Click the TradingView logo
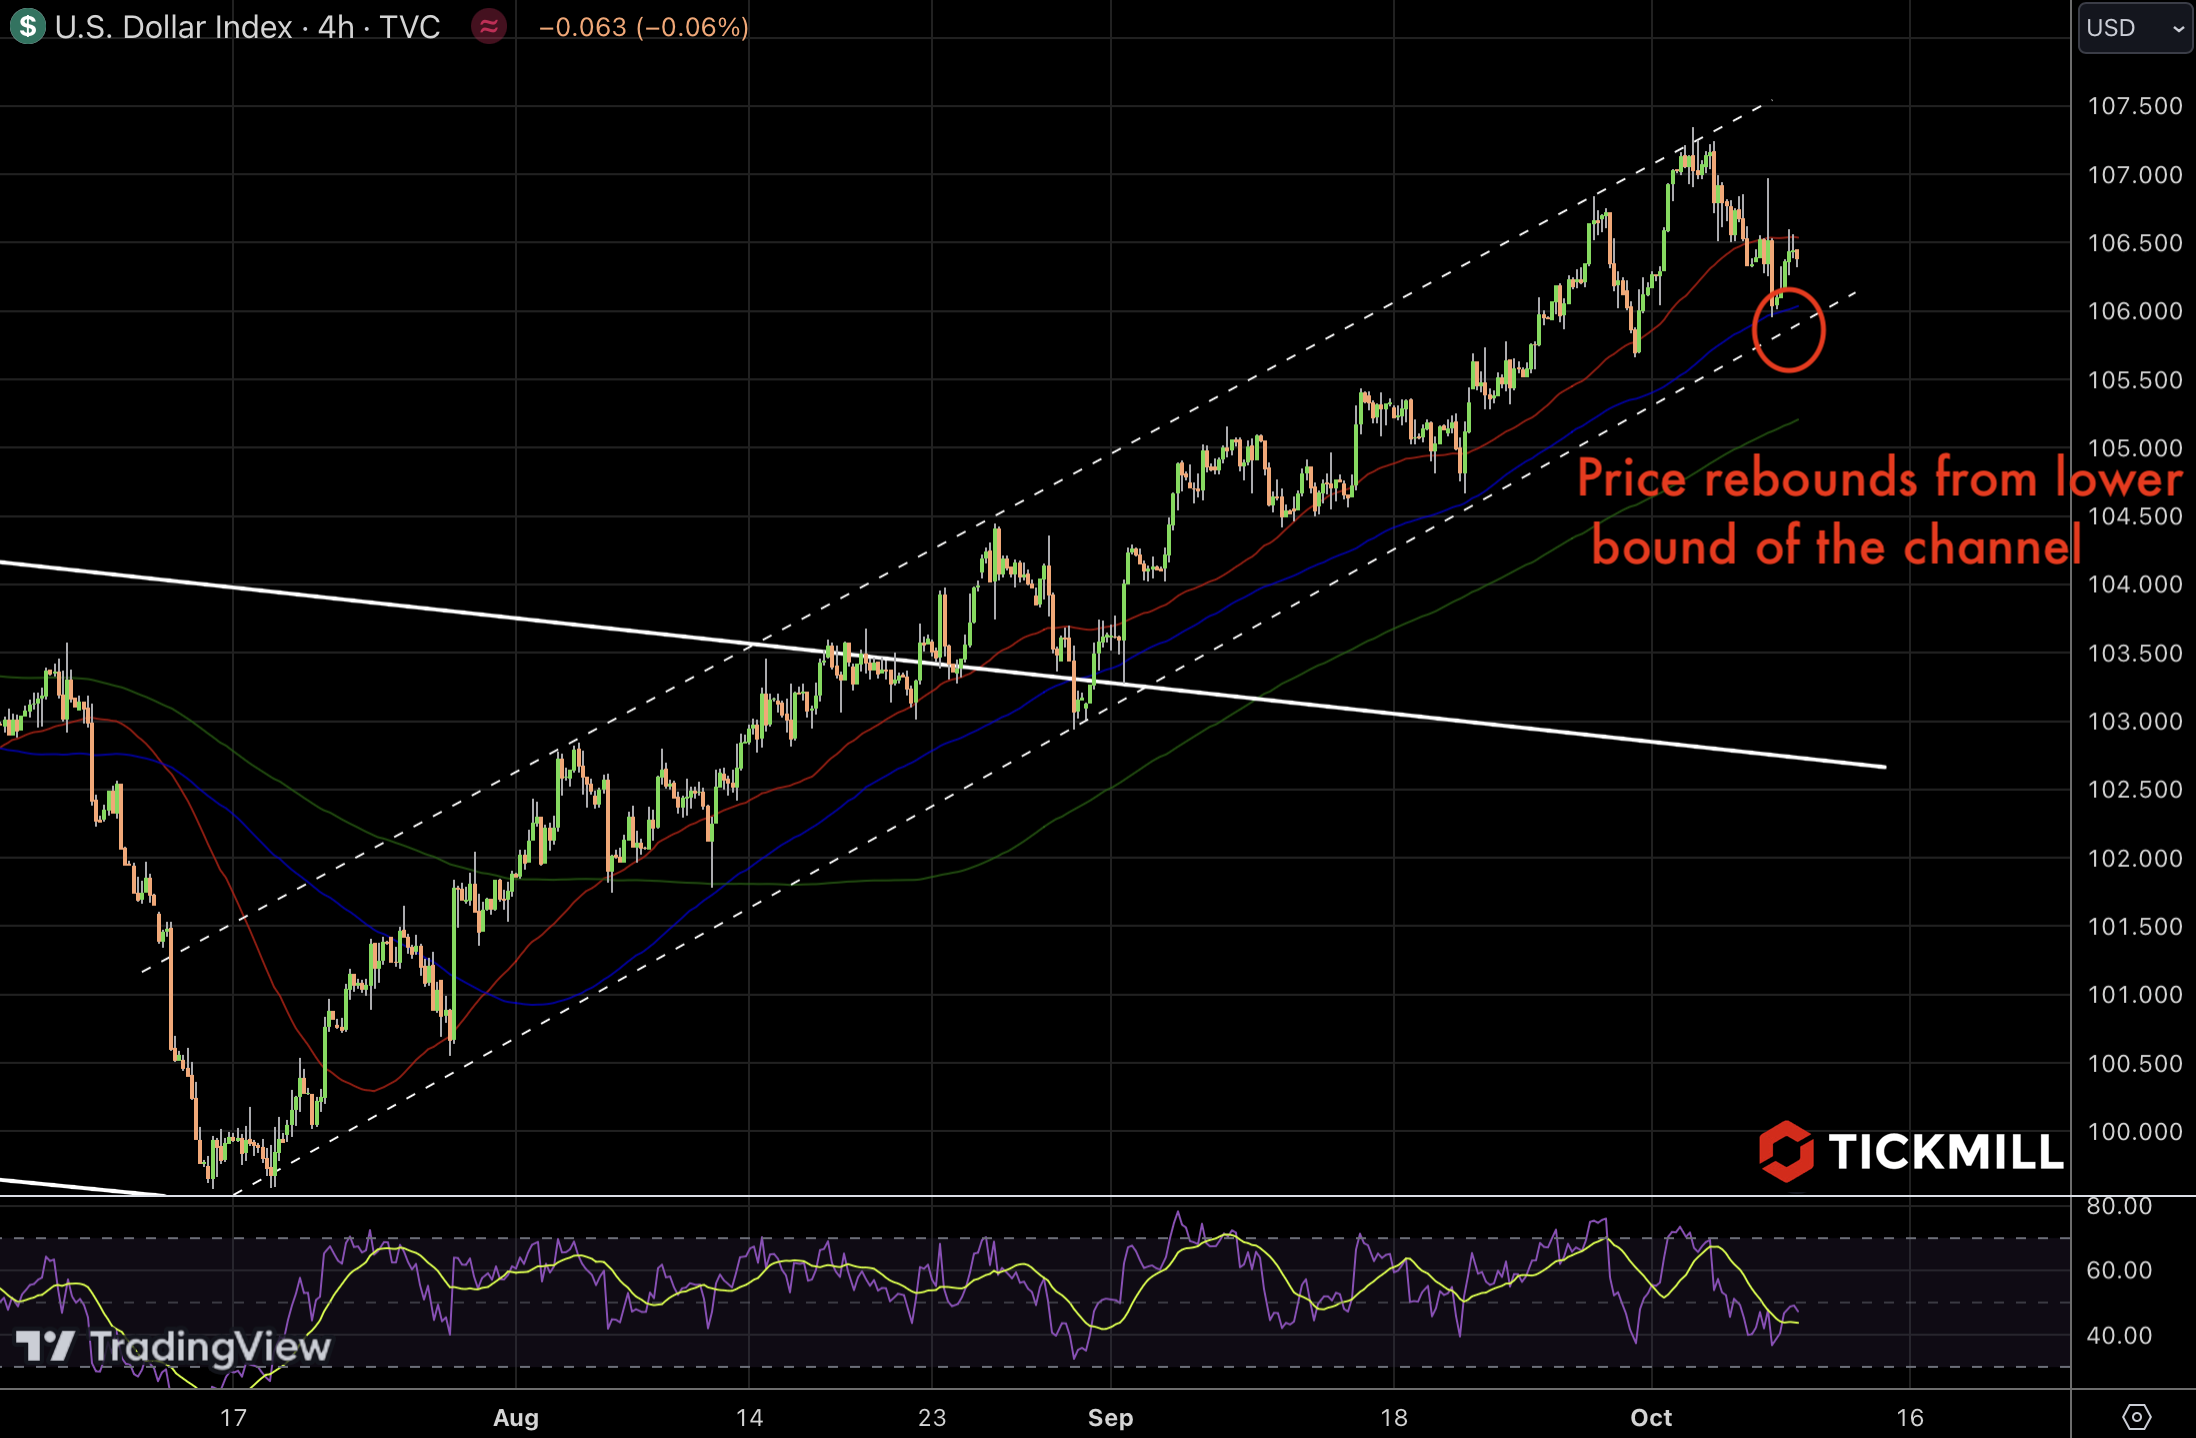The image size is (2196, 1438). tap(173, 1347)
